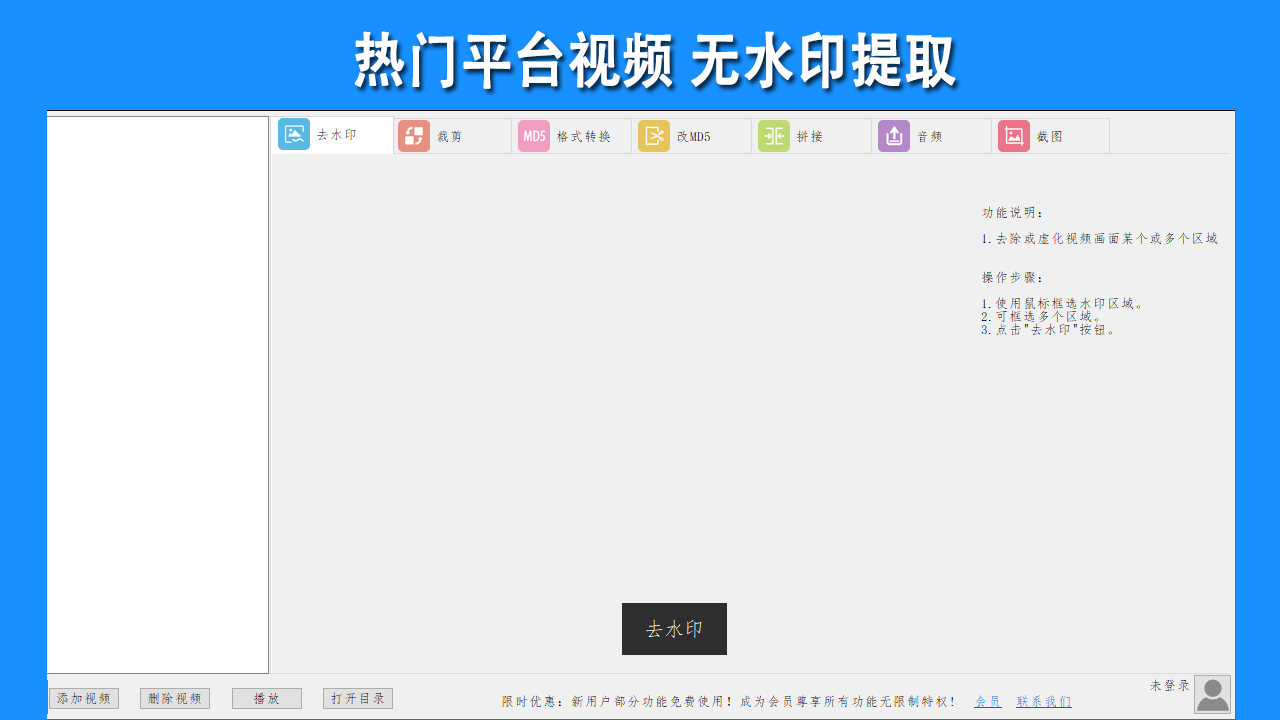The image size is (1280, 720).
Task: Click the 裁剪 crop tool icon
Action: pos(413,134)
